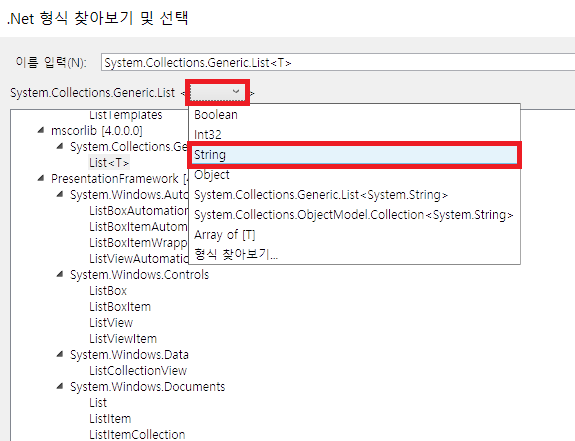Select the Collection<System.String> option
This screenshot has width=575, height=441.
[354, 215]
